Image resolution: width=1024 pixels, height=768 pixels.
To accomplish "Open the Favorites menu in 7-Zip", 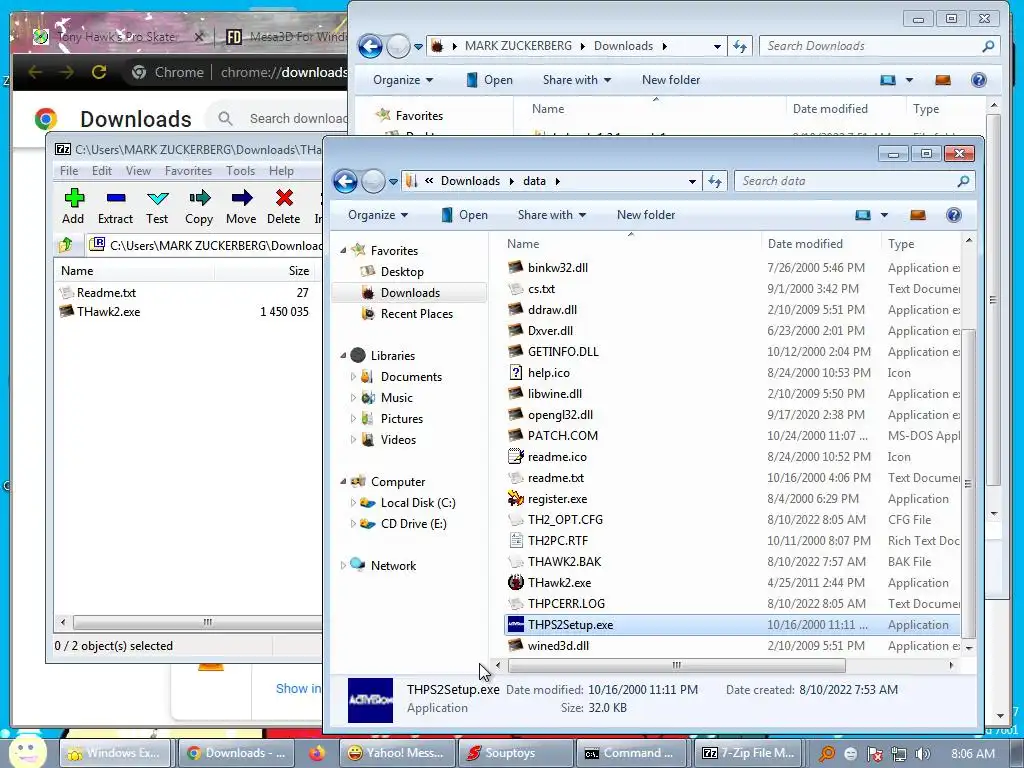I will tap(188, 170).
